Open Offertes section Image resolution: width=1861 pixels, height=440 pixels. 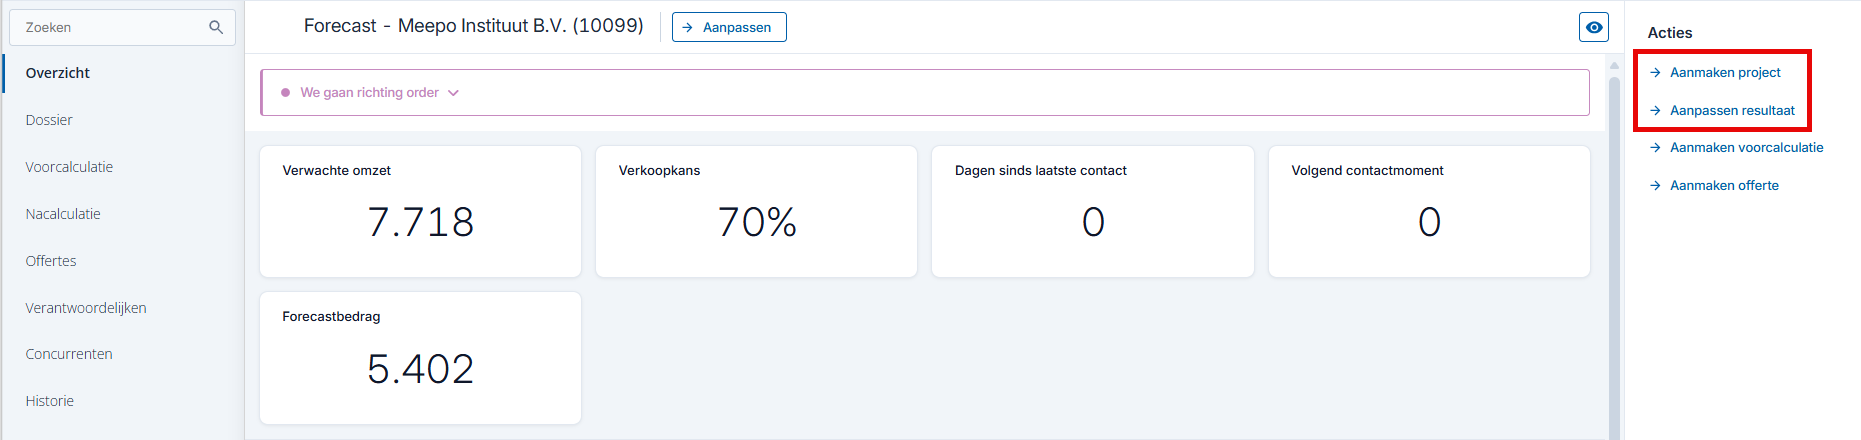point(51,261)
